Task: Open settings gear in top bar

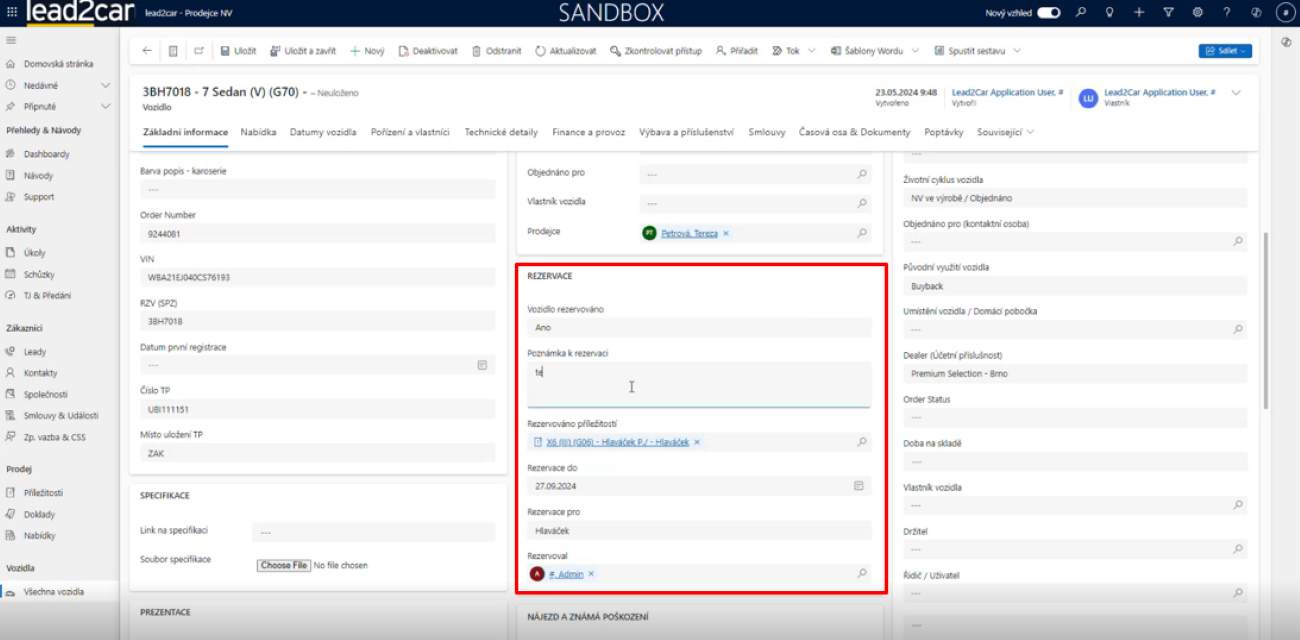Action: click(1197, 13)
